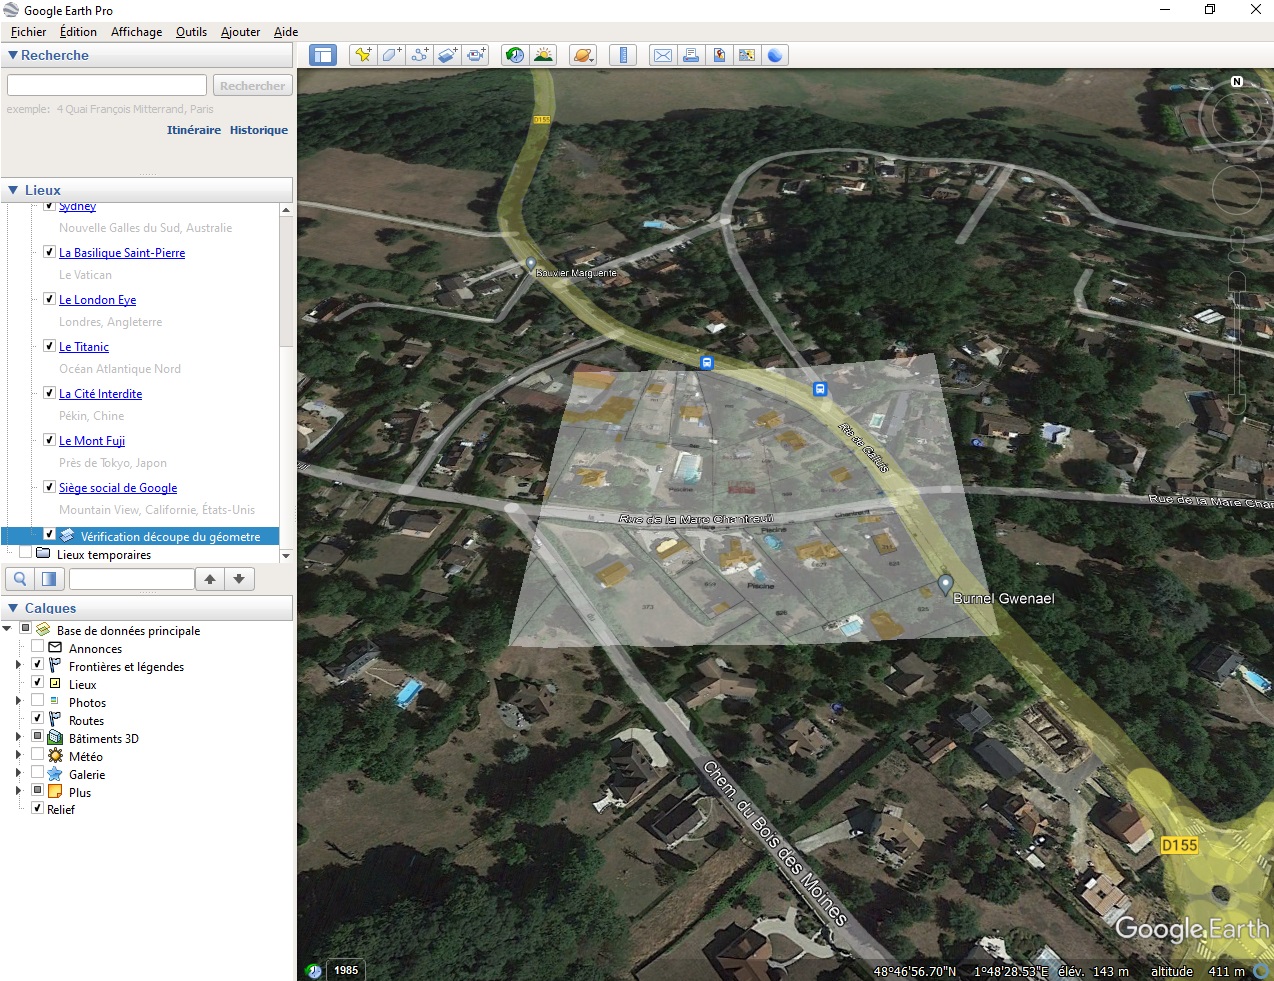Expand the Bâtiments 3D layer tree
The width and height of the screenshot is (1274, 981).
(x=18, y=738)
